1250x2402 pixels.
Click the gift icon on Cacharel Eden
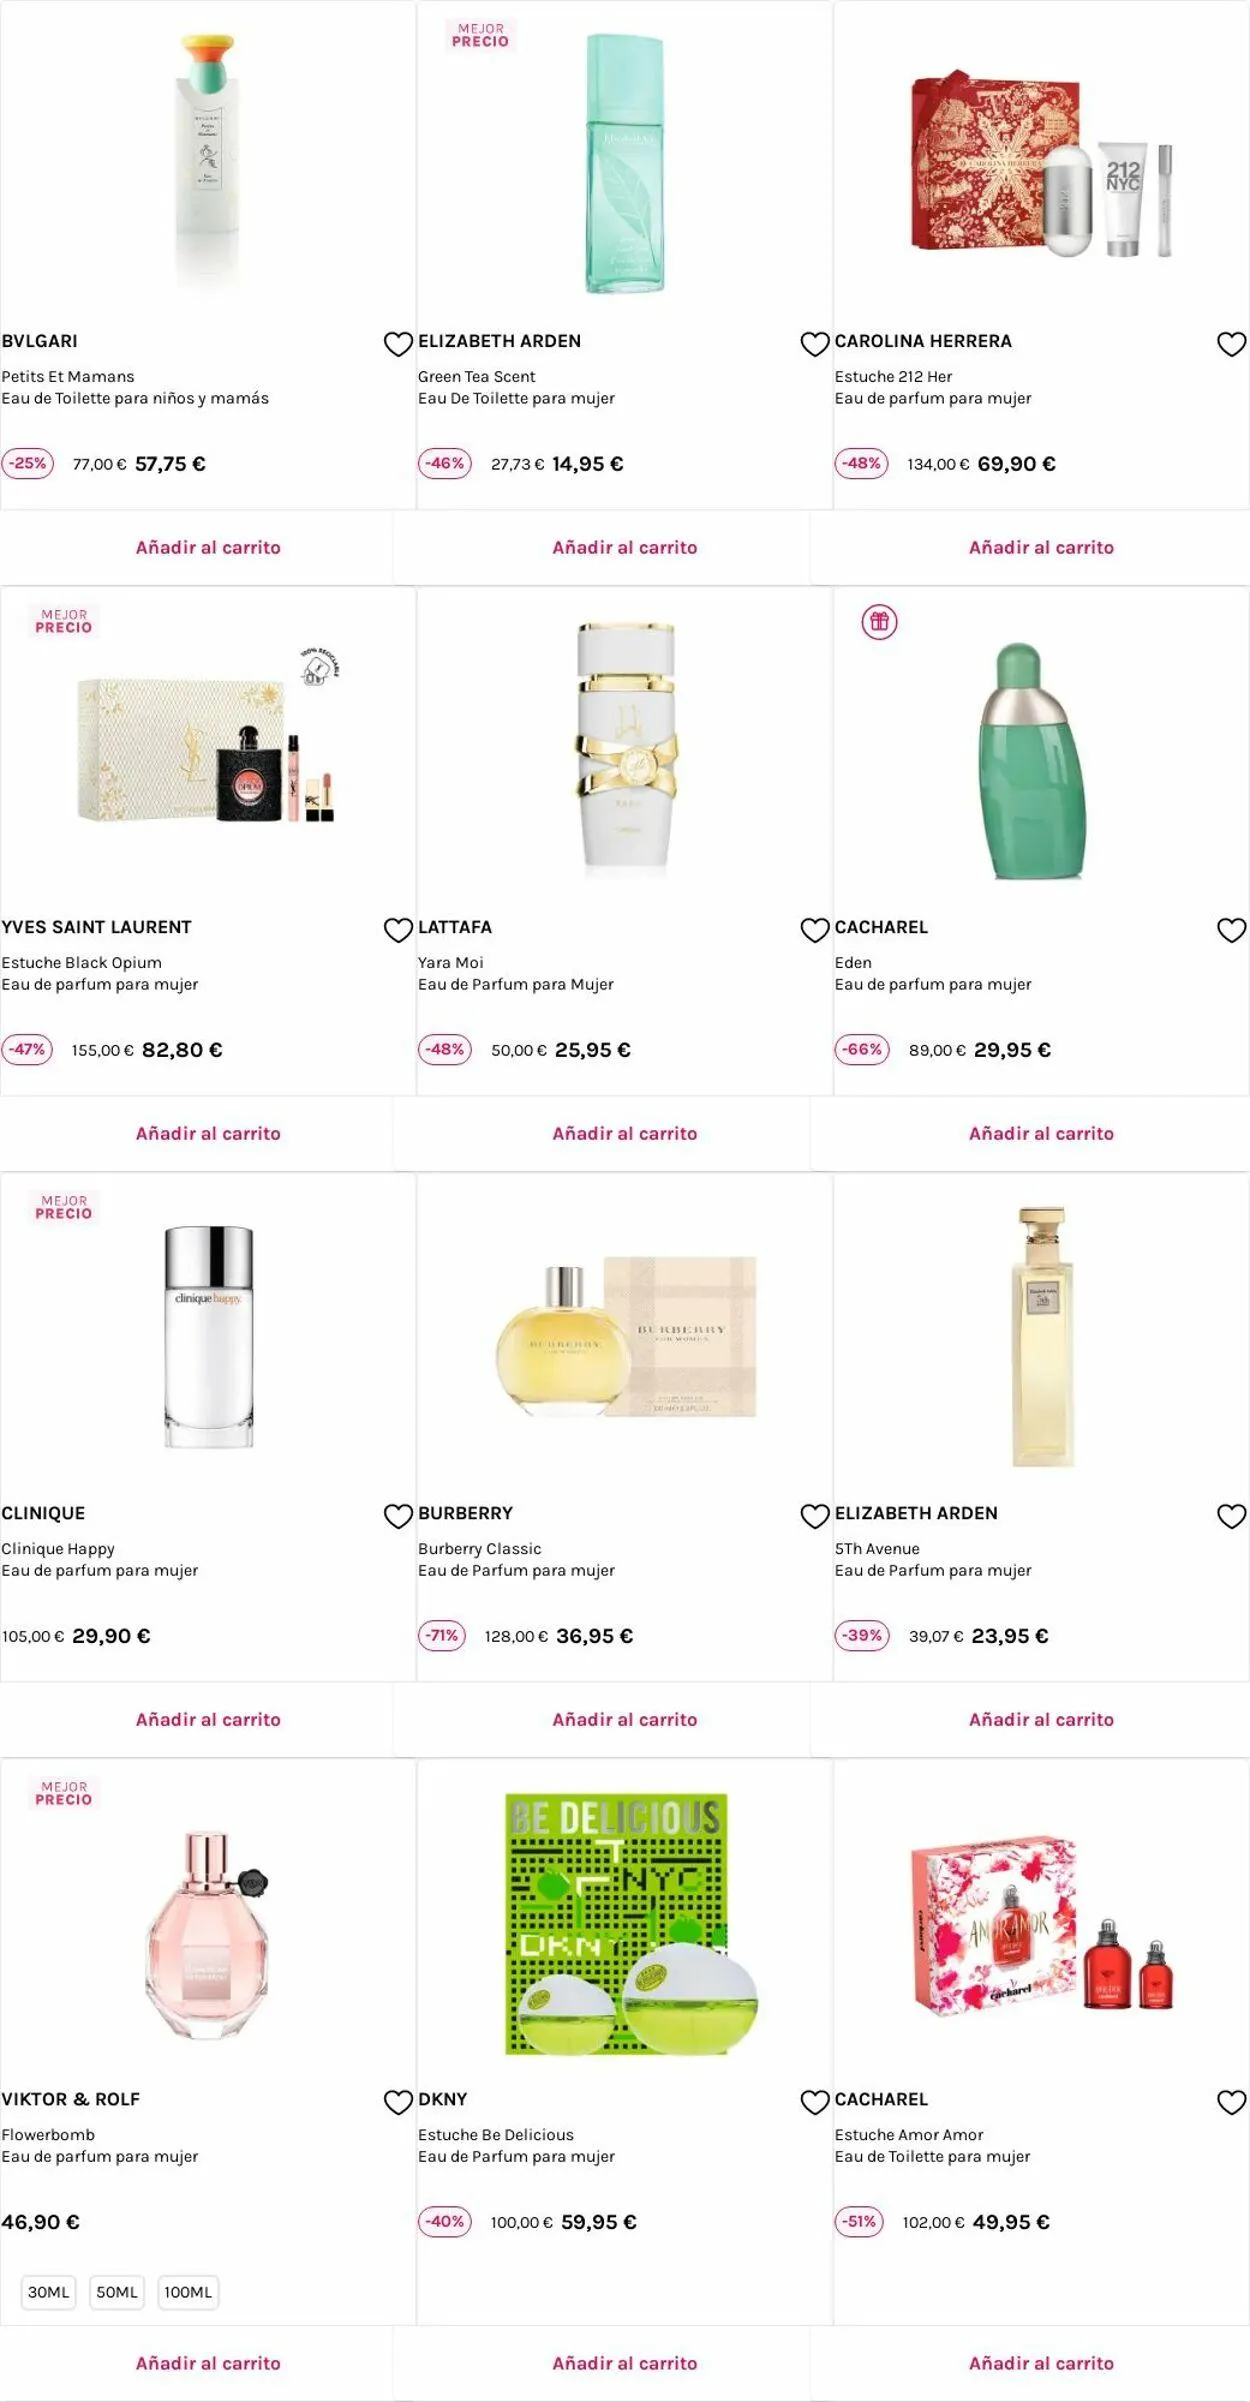coord(879,622)
